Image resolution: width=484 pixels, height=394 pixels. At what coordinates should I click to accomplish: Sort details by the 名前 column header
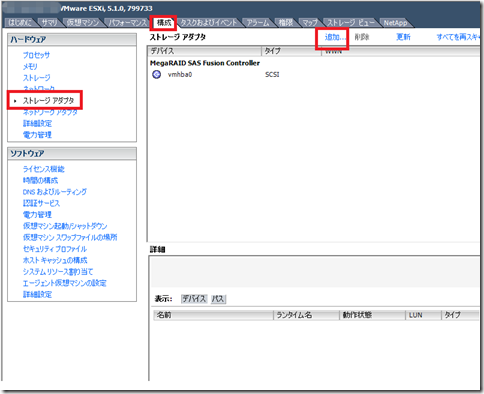pyautogui.click(x=213, y=315)
